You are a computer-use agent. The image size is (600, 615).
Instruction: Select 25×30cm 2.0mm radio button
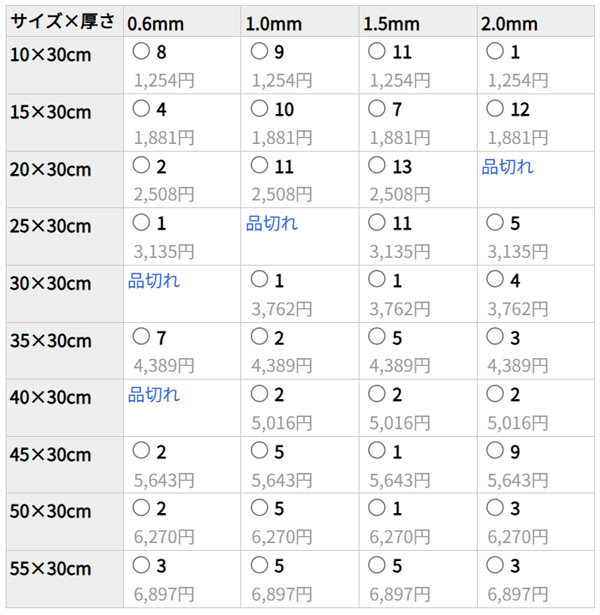coord(494,224)
